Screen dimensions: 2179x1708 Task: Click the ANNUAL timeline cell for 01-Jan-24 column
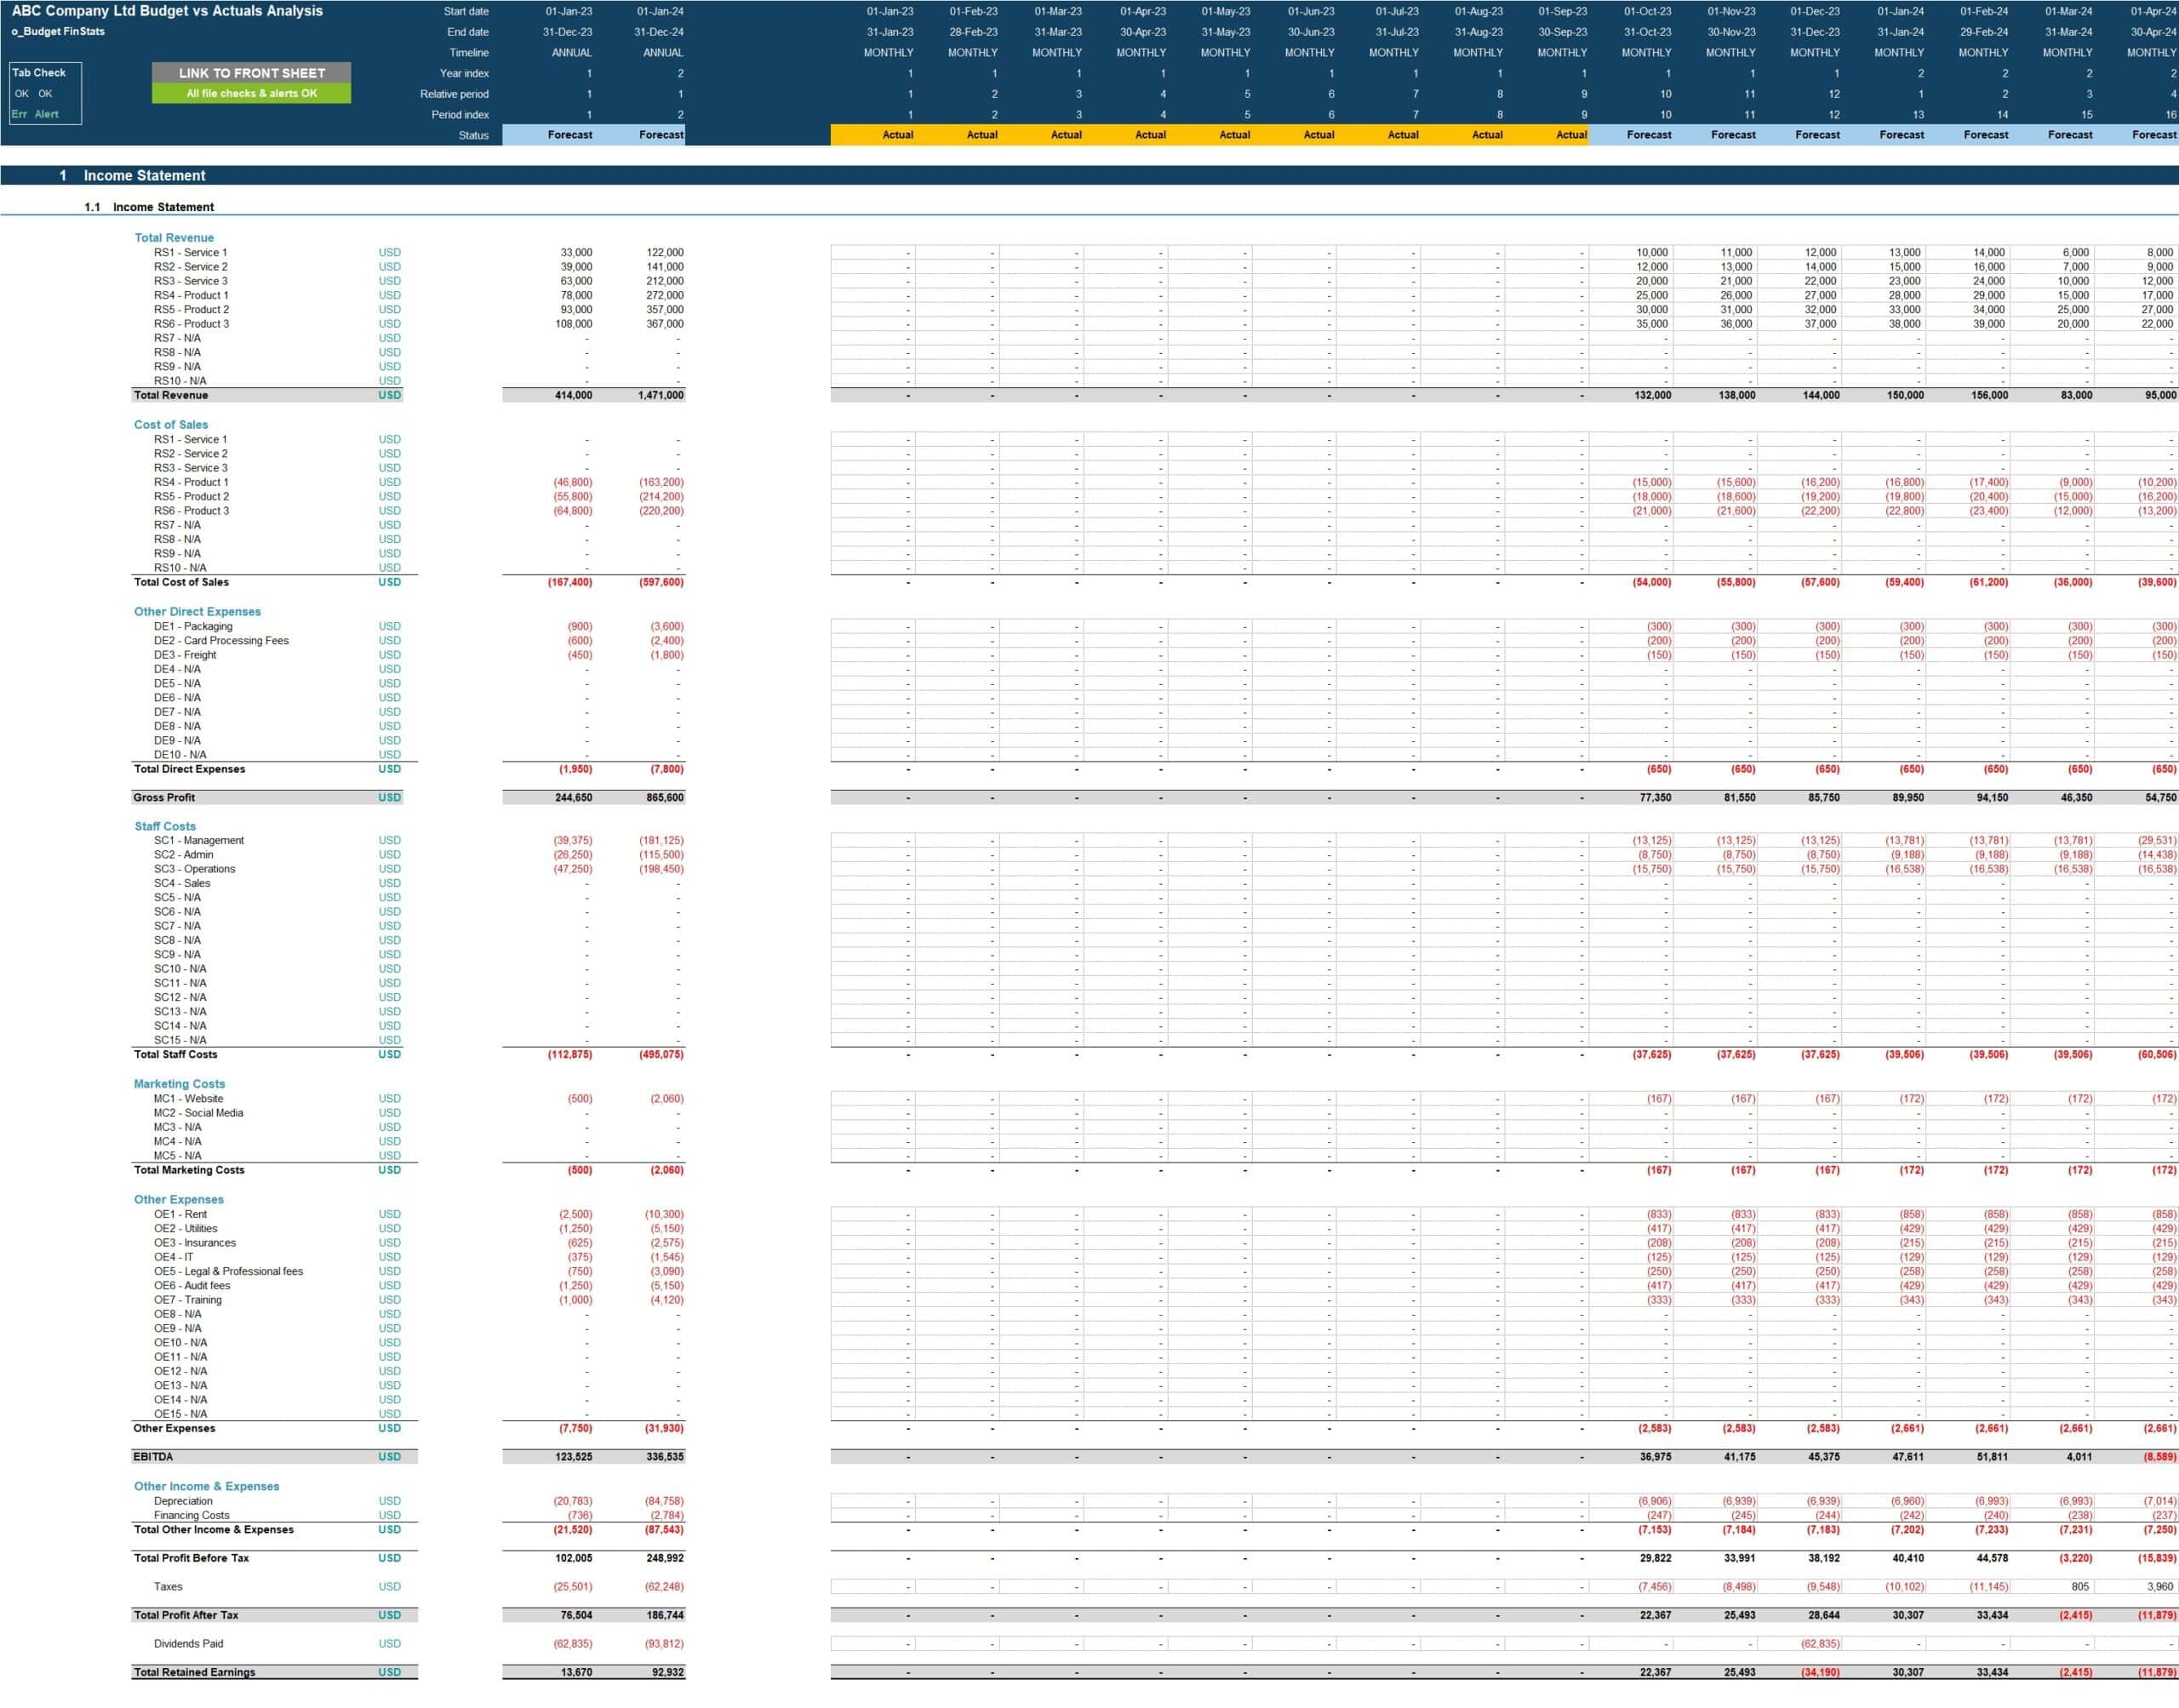click(x=662, y=53)
